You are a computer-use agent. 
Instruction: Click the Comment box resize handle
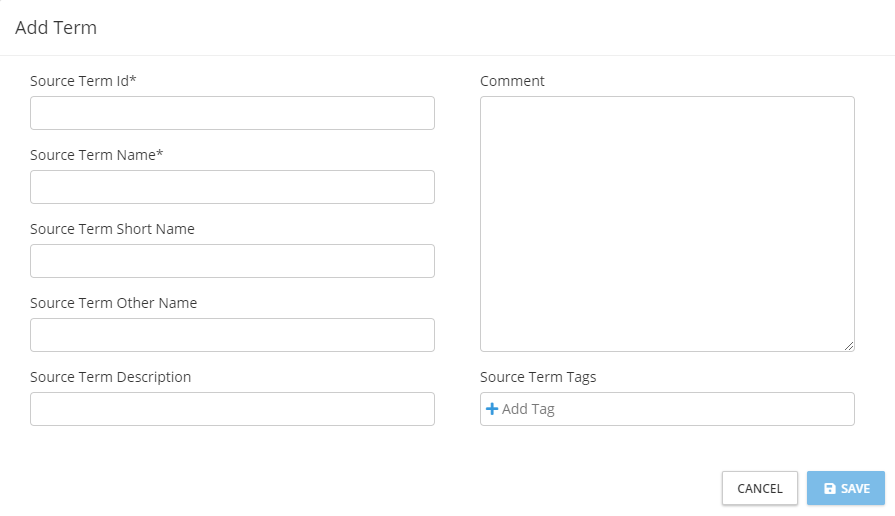[849, 345]
